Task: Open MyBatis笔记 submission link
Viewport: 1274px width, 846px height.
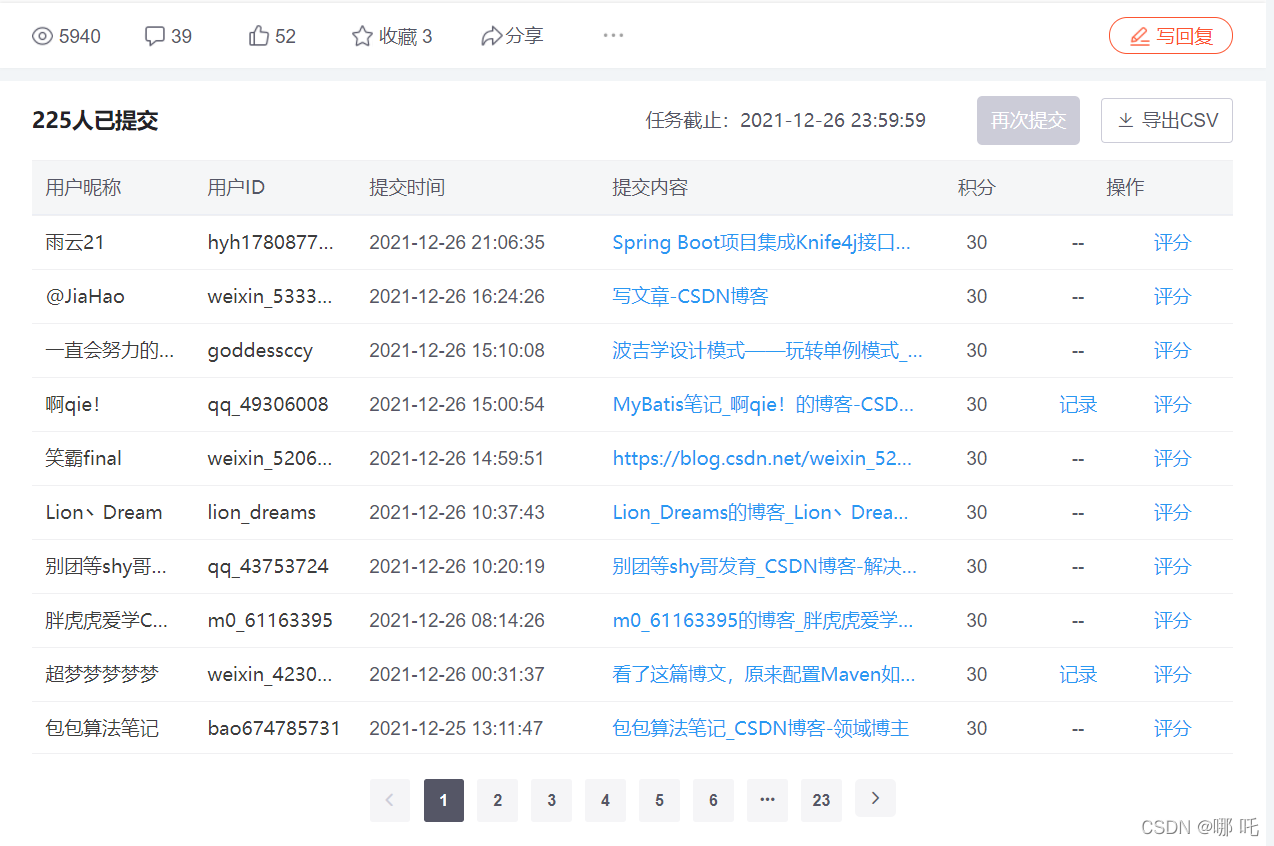Action: pos(762,405)
